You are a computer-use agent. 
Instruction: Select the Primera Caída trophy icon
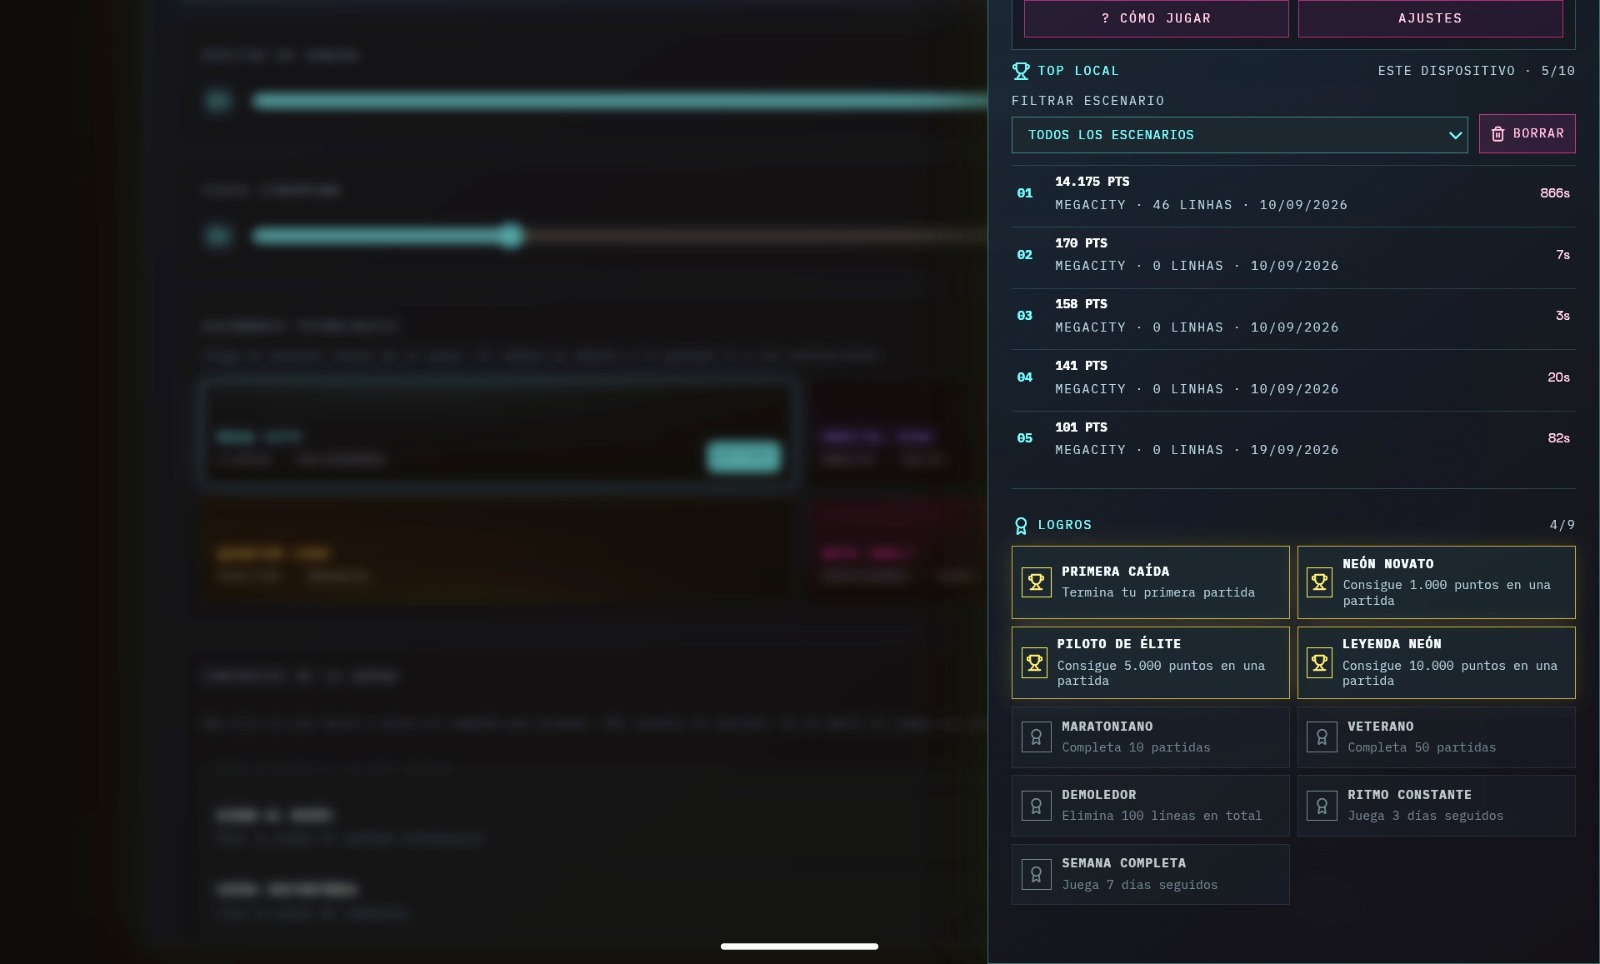pyautogui.click(x=1036, y=582)
